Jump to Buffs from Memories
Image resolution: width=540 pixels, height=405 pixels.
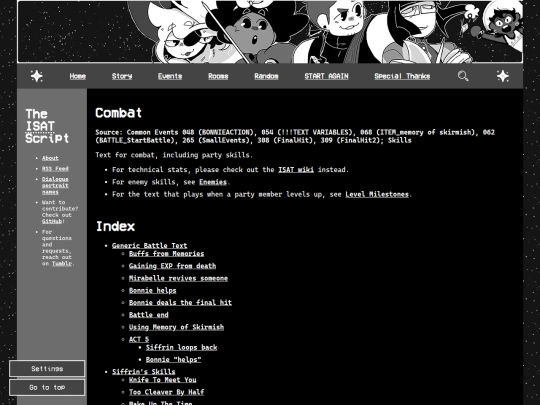click(166, 253)
